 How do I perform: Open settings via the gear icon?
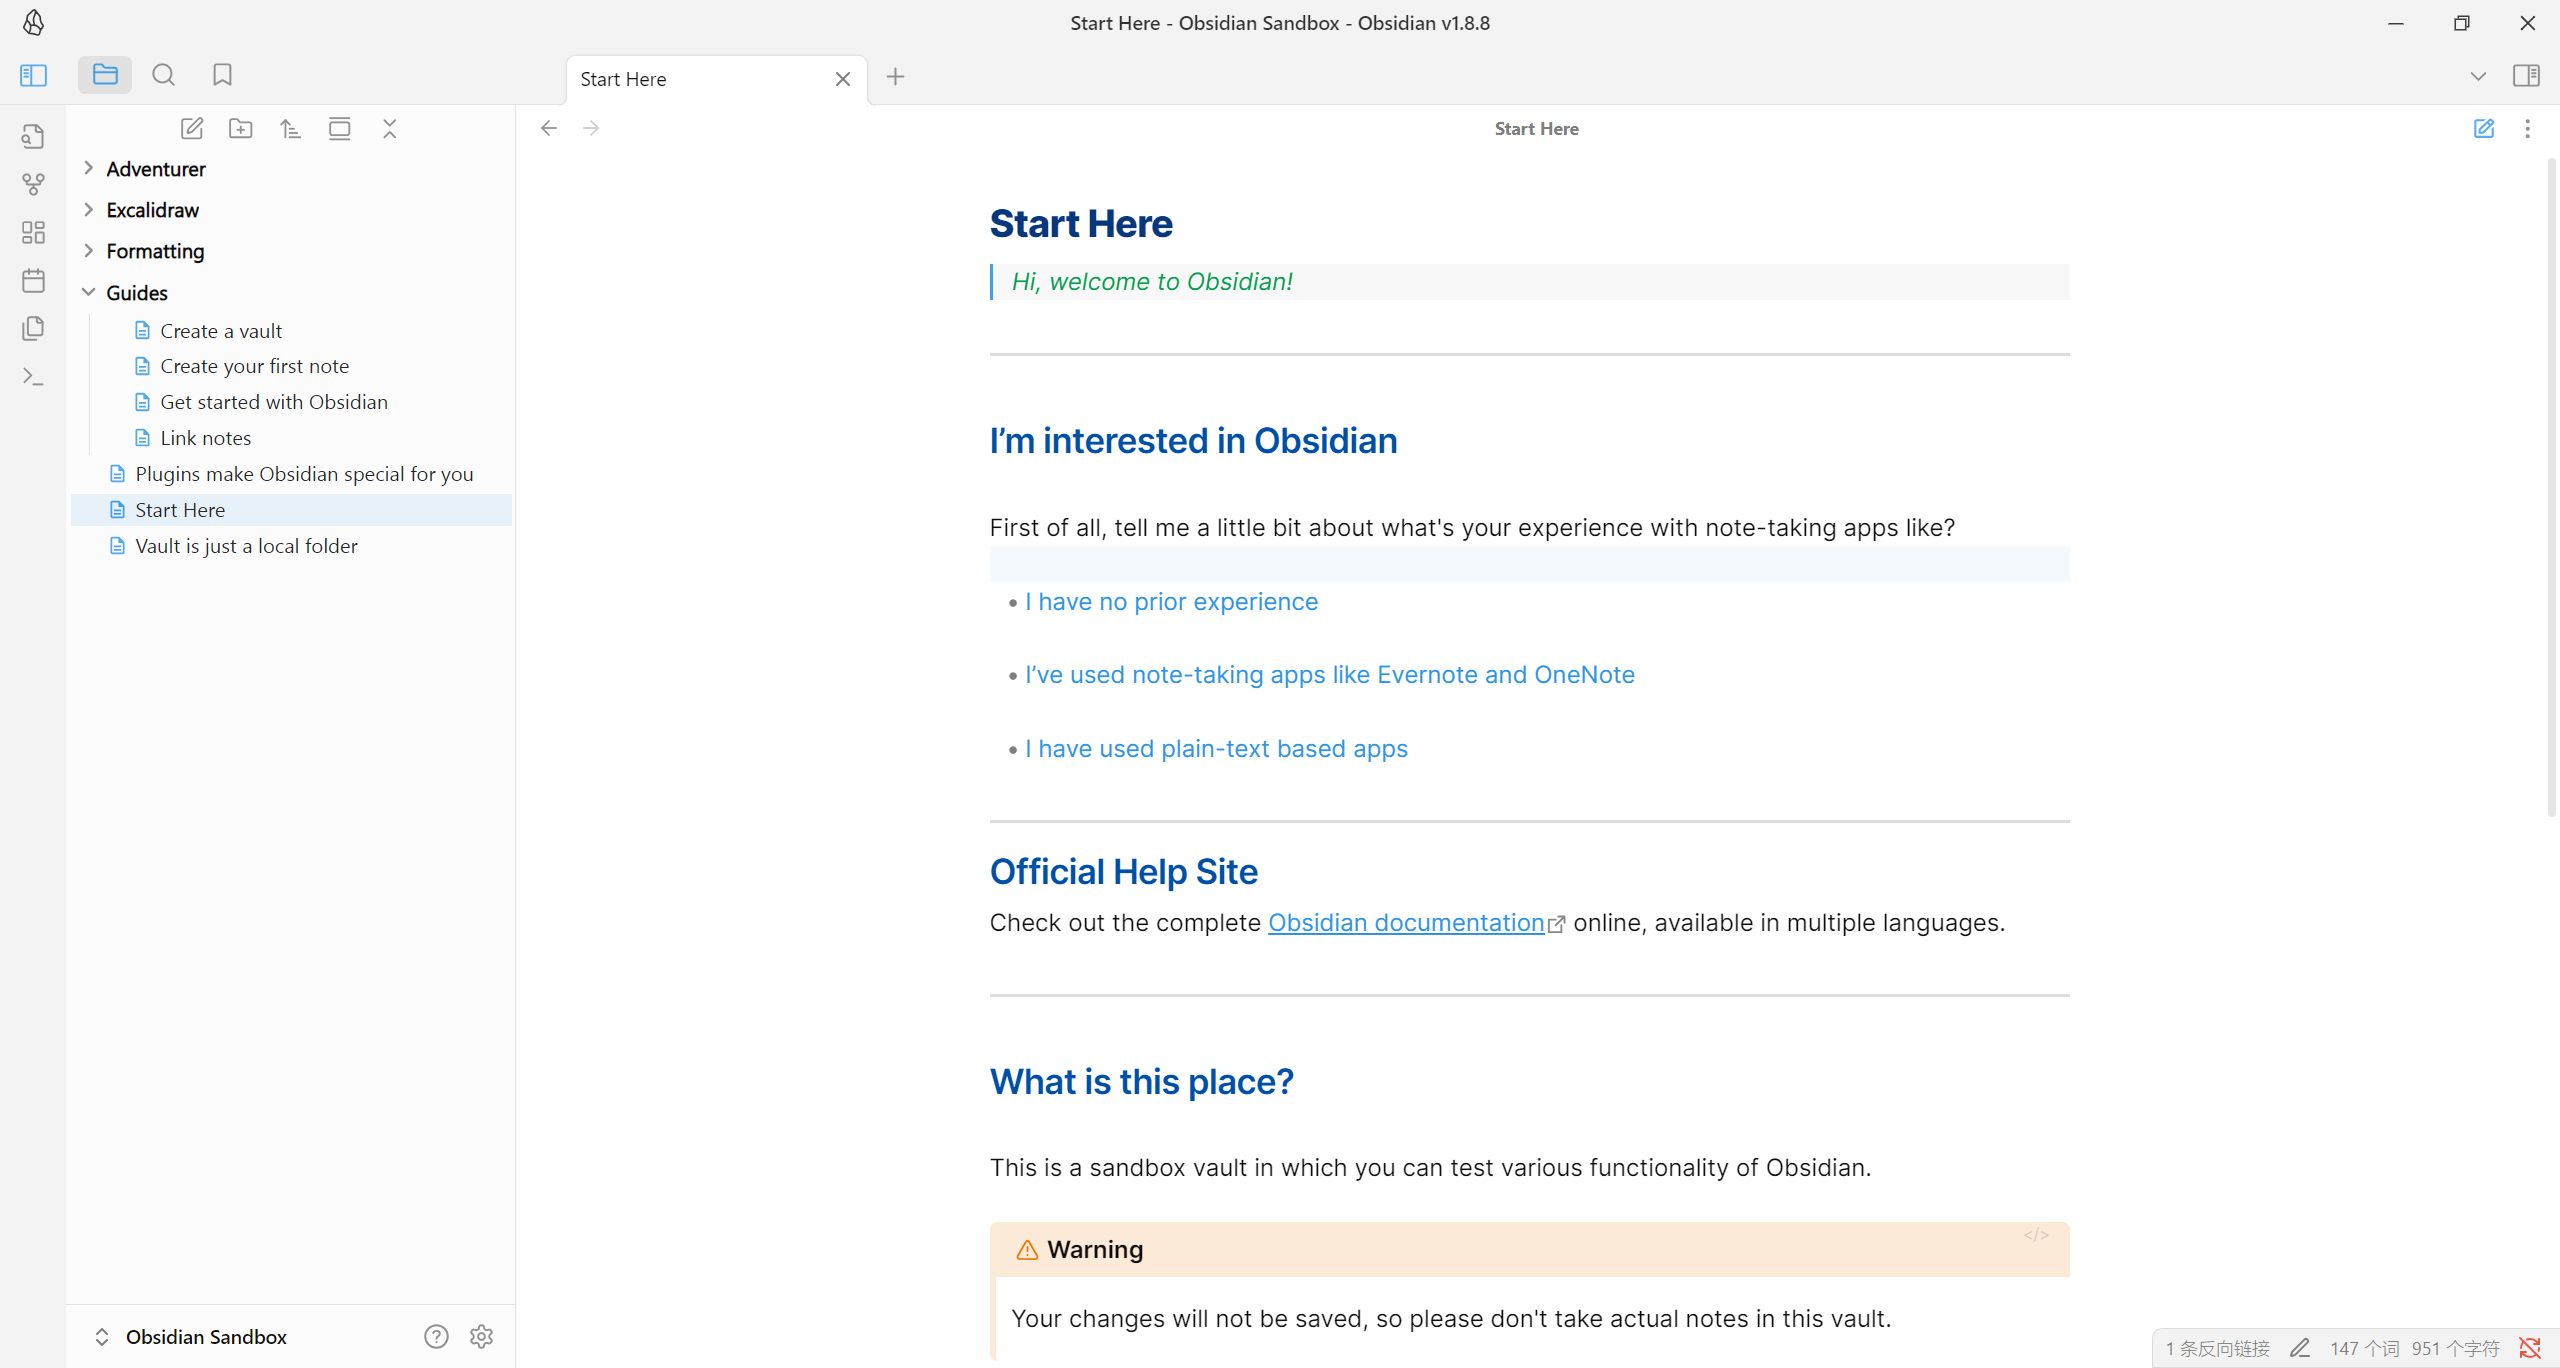point(481,1337)
